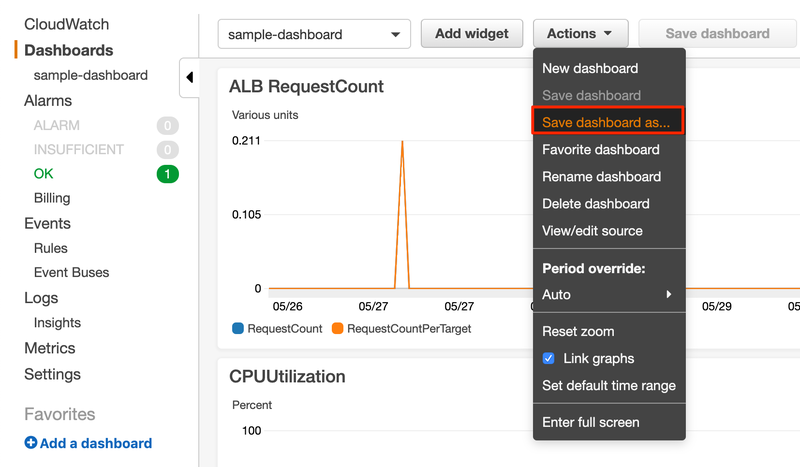Click the ALB RequestCount widget title
The width and height of the screenshot is (800, 467).
(x=306, y=86)
